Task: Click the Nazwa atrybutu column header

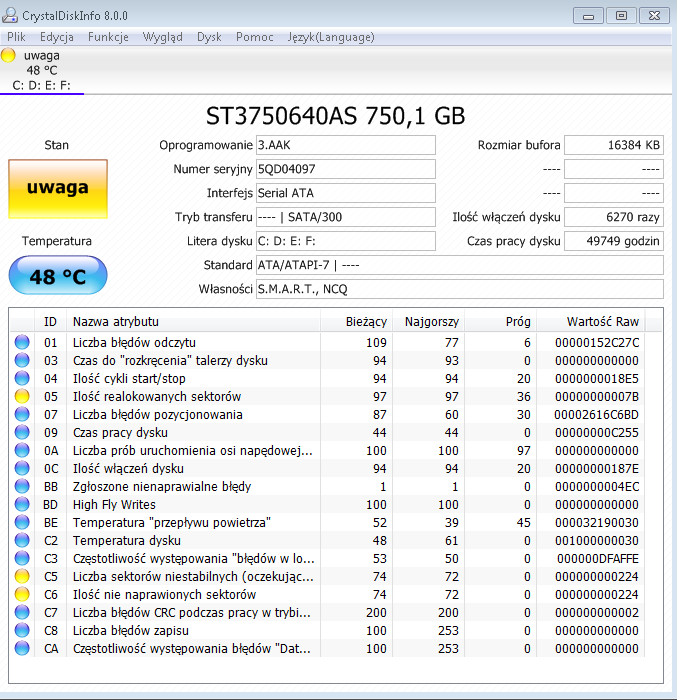Action: [x=193, y=321]
